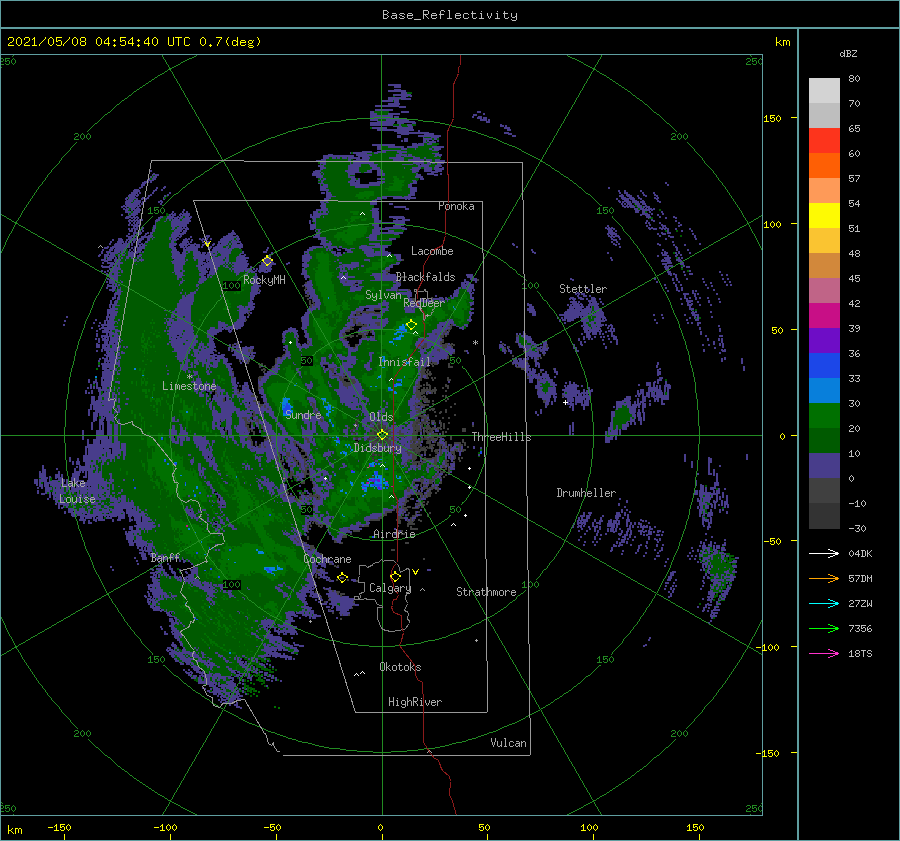
Task: Click the Sundre label
Action: [303, 415]
